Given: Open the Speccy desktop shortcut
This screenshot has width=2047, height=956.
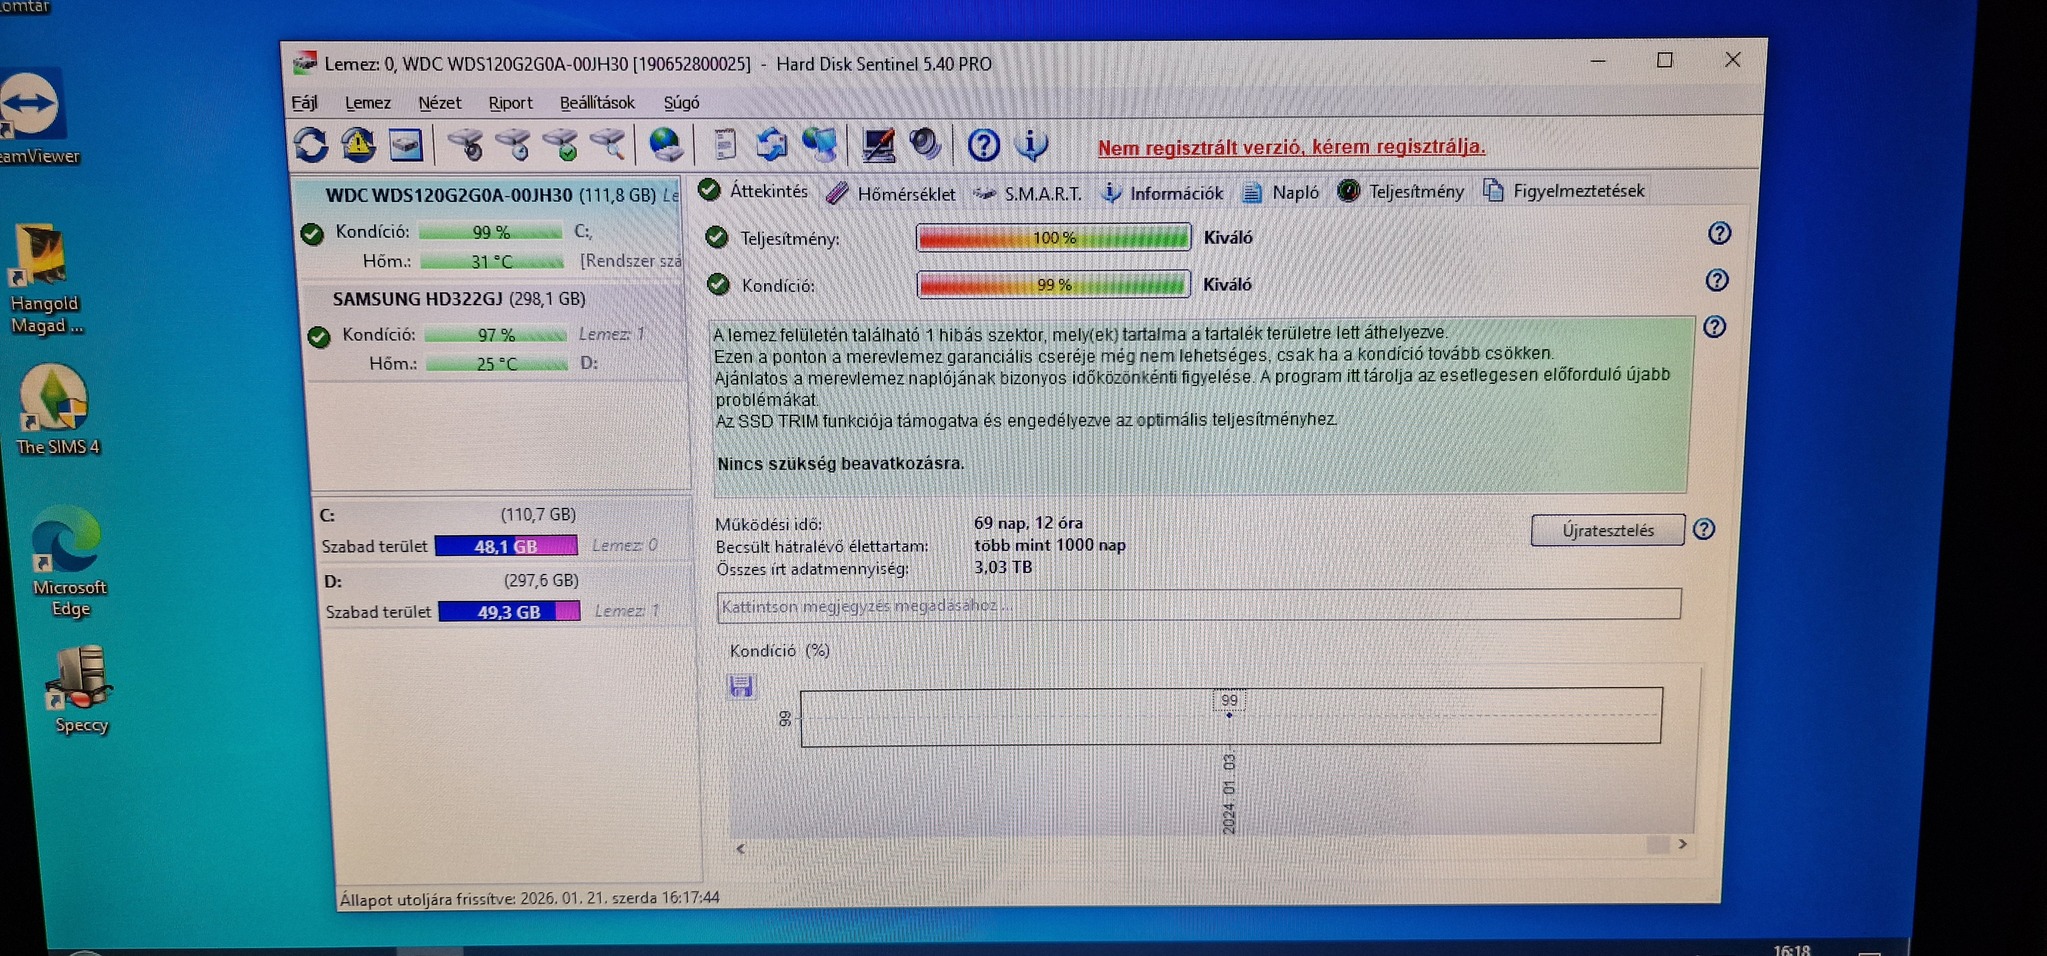Looking at the screenshot, I should (80, 691).
